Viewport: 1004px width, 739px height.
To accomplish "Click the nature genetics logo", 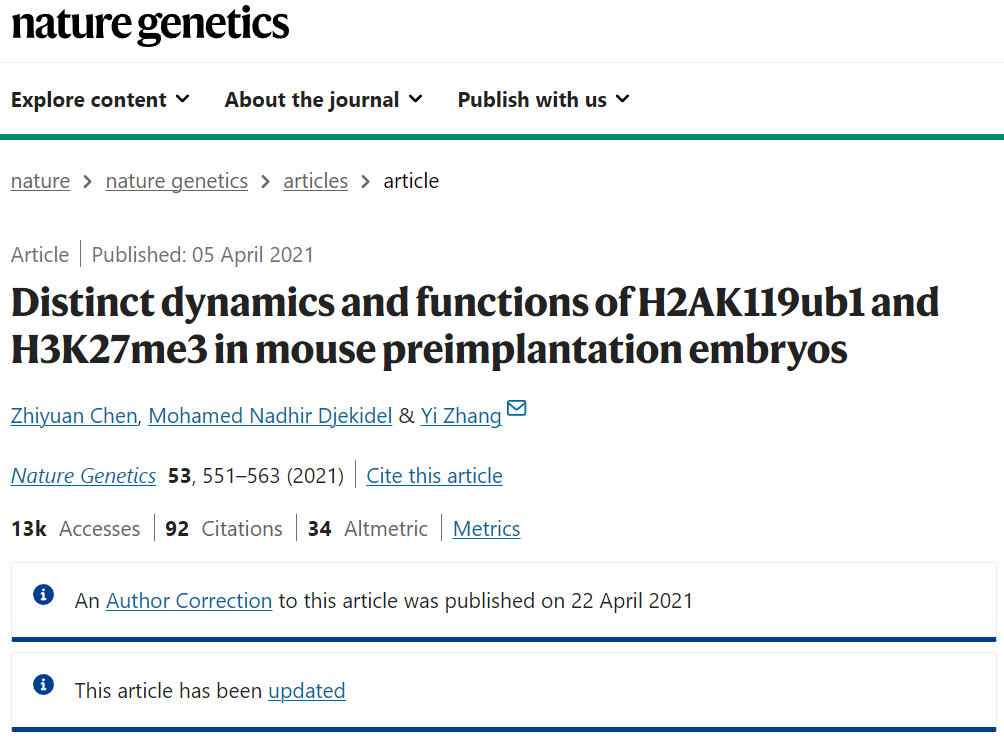I will click(150, 26).
